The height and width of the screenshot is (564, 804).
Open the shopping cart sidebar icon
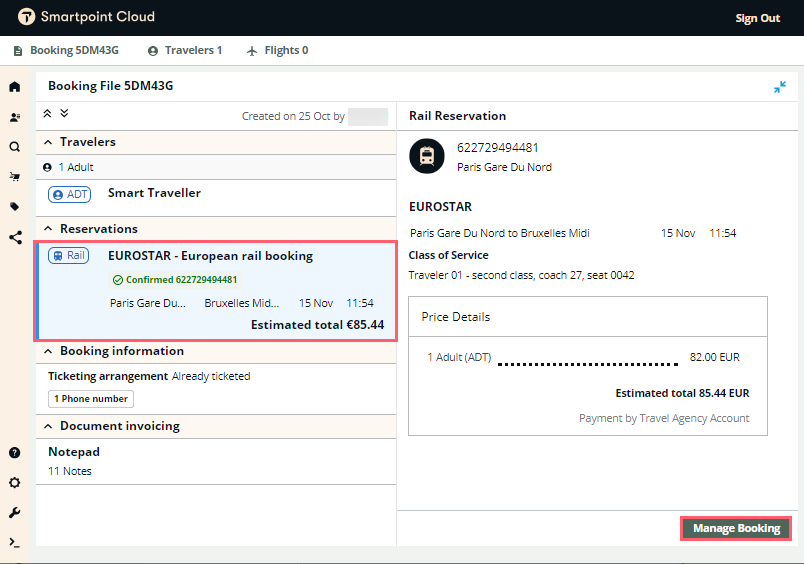(x=14, y=177)
